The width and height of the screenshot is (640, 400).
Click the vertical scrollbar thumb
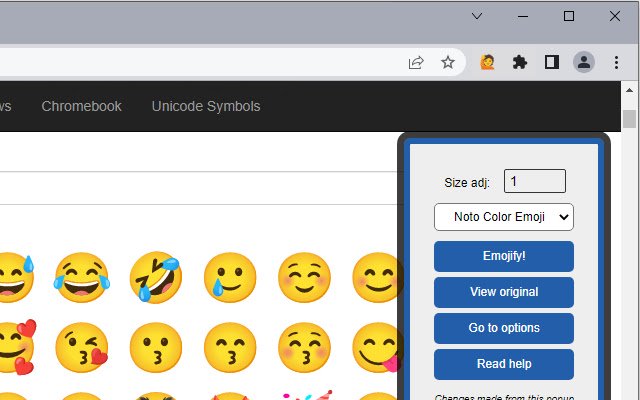click(x=629, y=119)
